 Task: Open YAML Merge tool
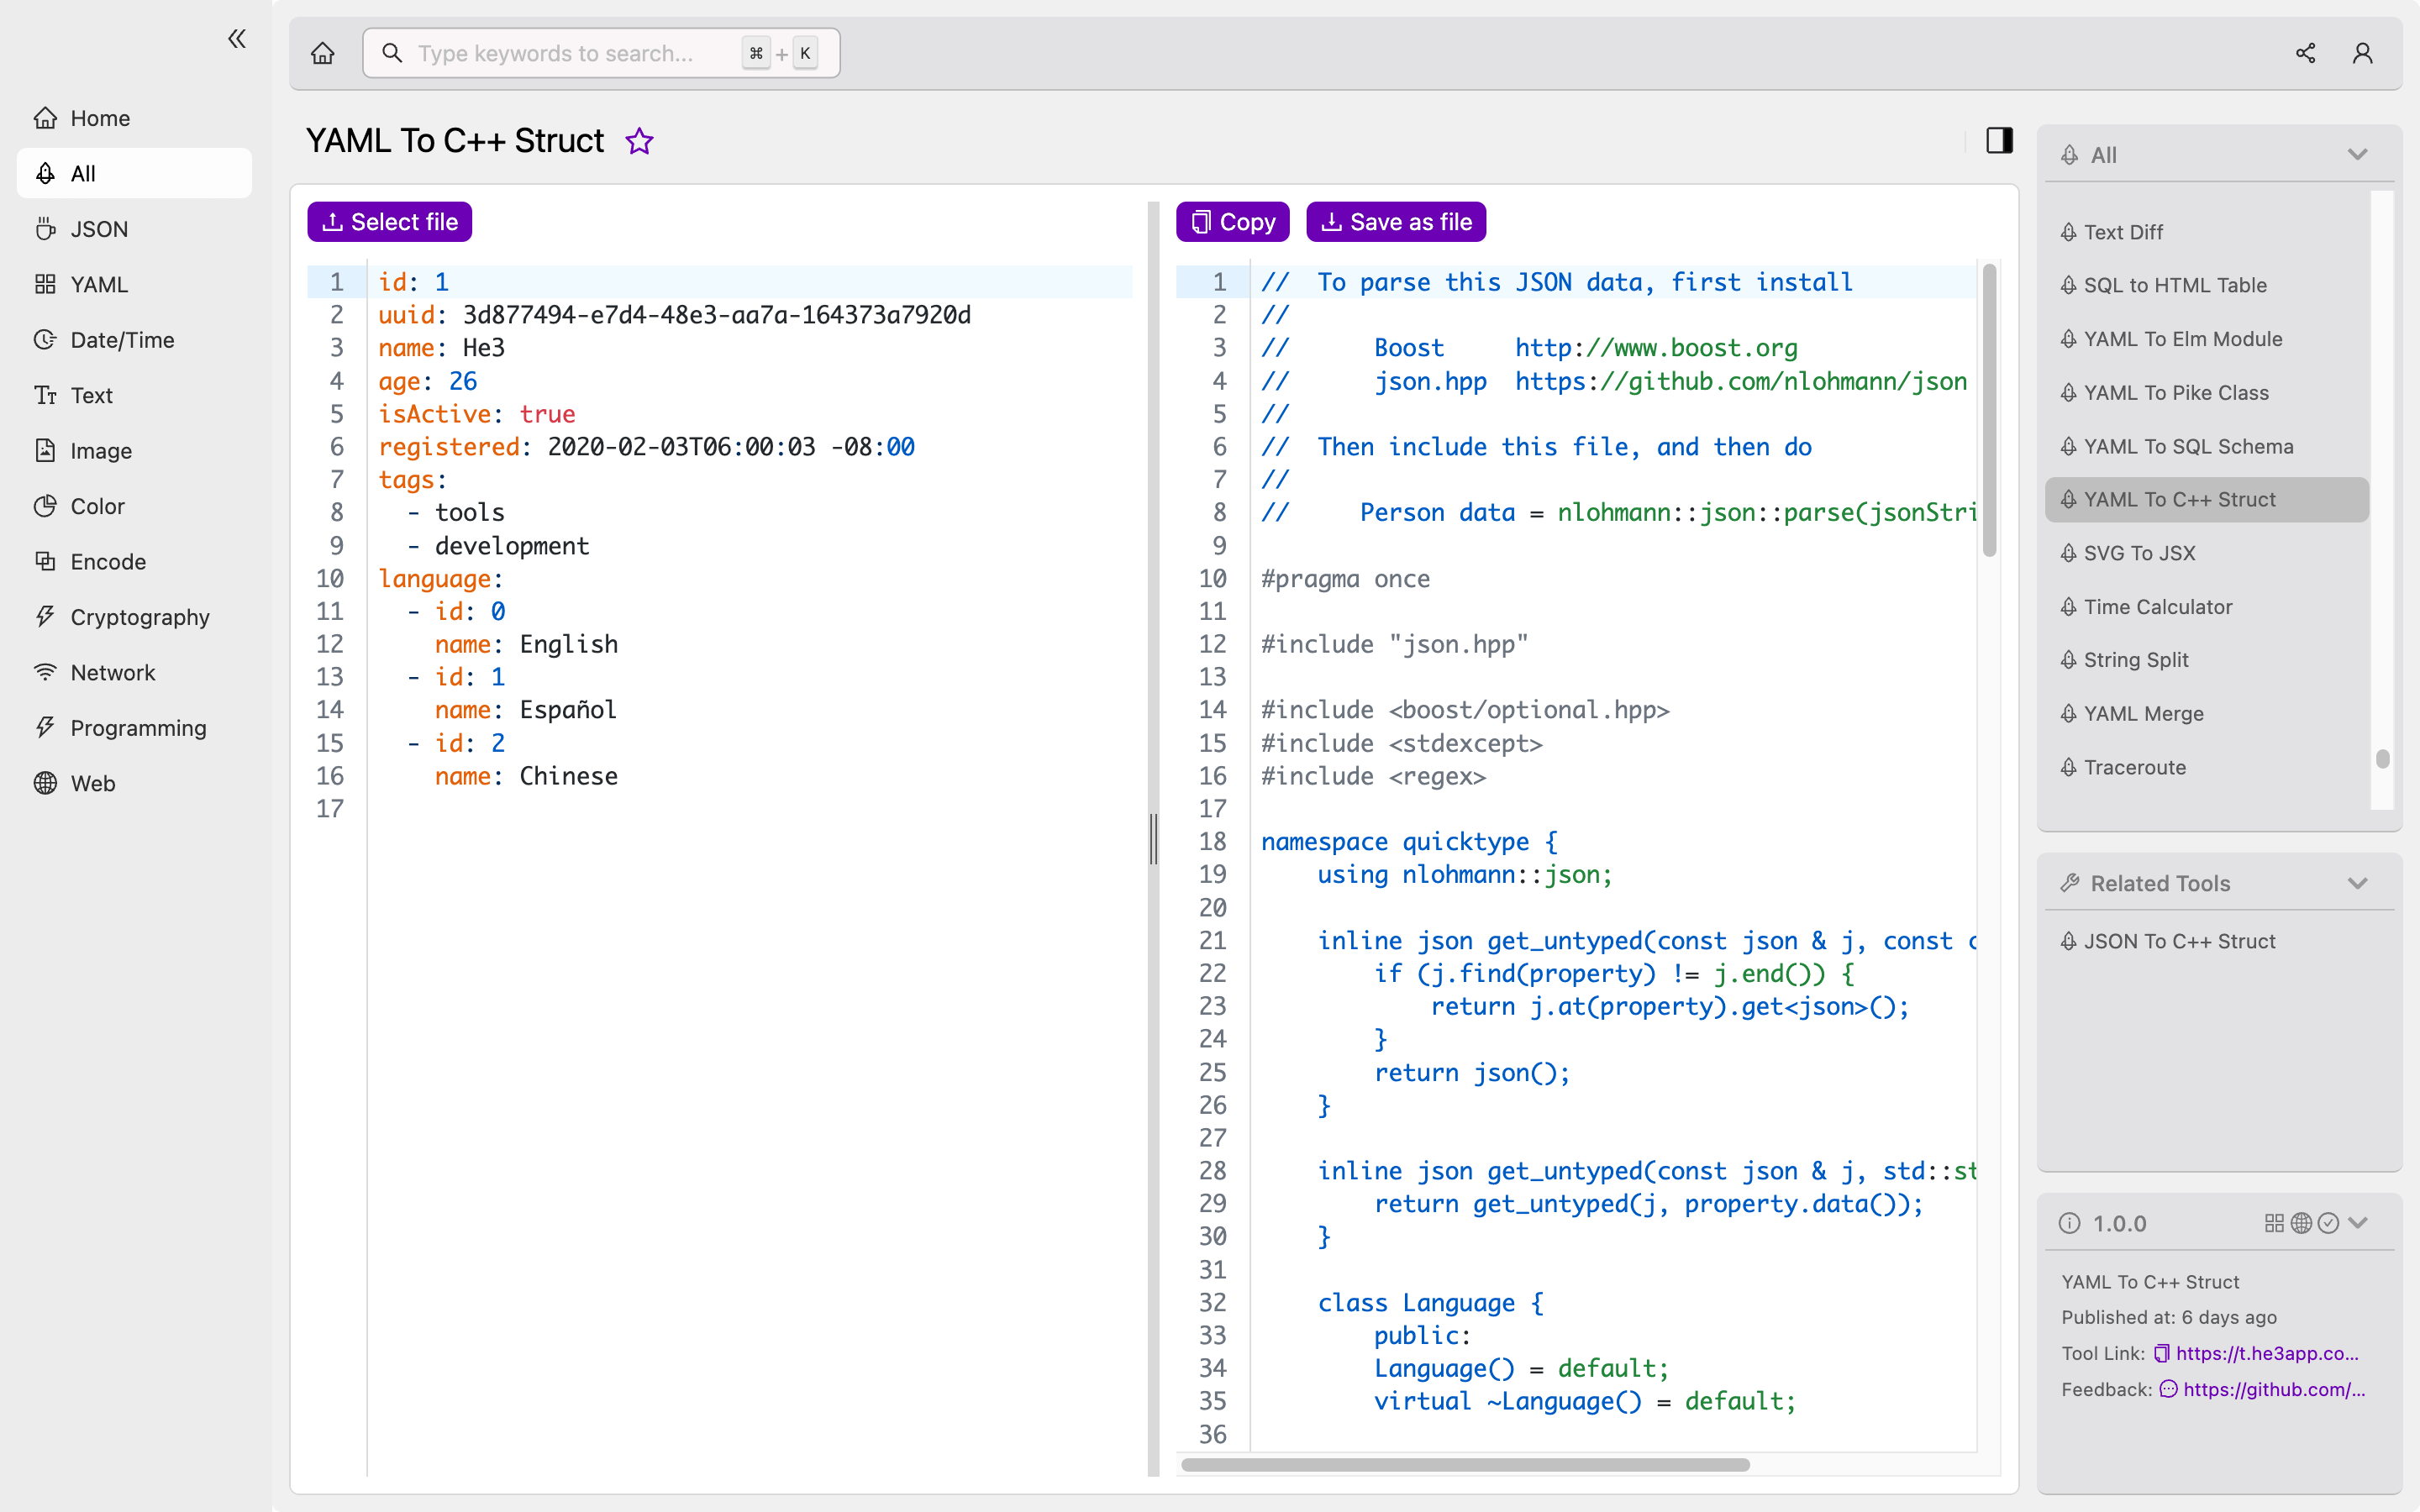tap(2207, 714)
